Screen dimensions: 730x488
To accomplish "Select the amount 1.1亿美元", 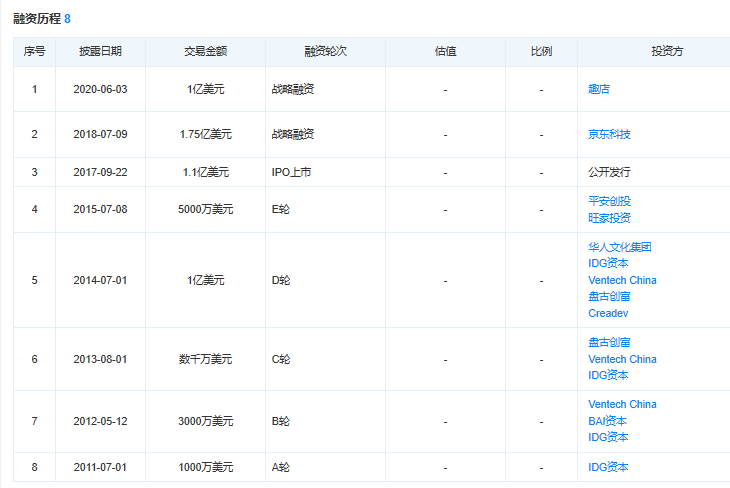I will 205,172.
